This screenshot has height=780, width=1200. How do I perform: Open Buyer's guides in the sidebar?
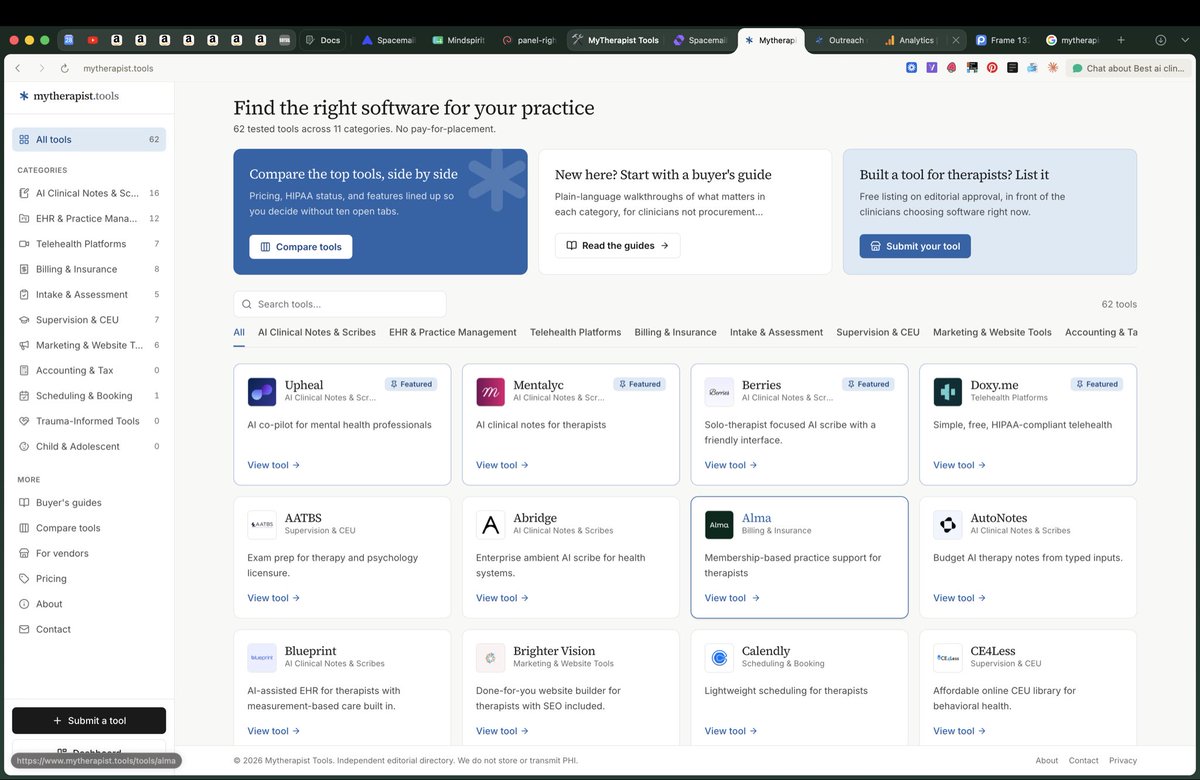coord(89,503)
